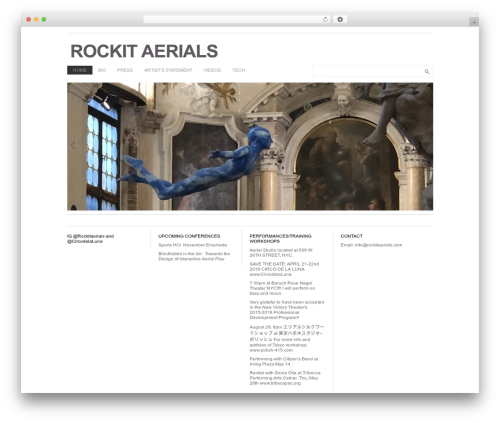Click Very grateful New Victory Theater's text
Image resolution: width=500 pixels, height=423 pixels.
[x=287, y=310]
